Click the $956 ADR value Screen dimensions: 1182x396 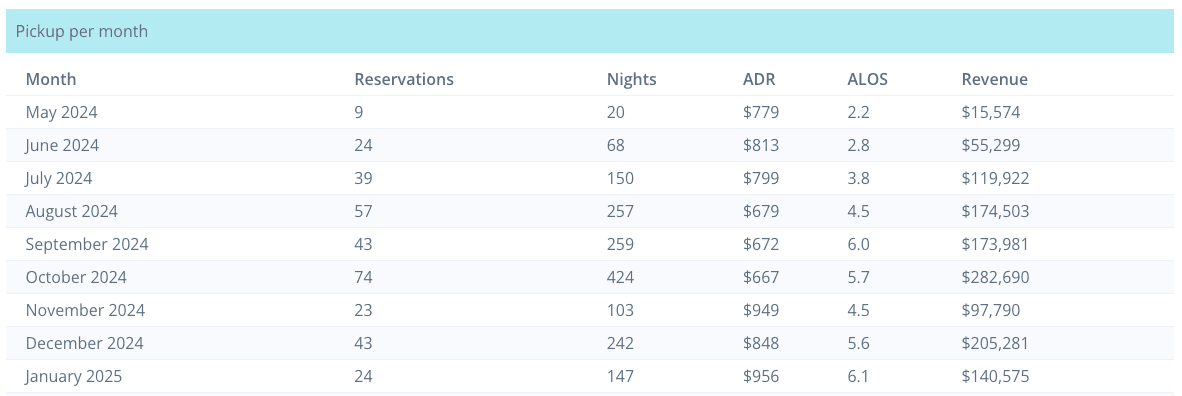click(x=761, y=376)
